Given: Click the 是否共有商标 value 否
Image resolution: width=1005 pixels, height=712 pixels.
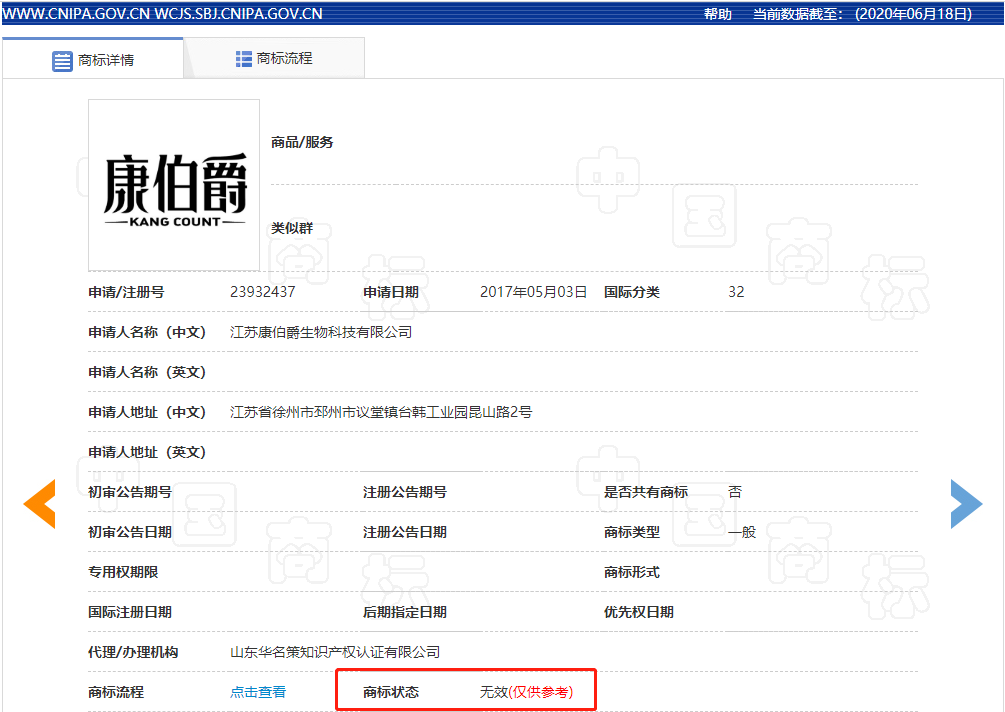Looking at the screenshot, I should tap(735, 492).
